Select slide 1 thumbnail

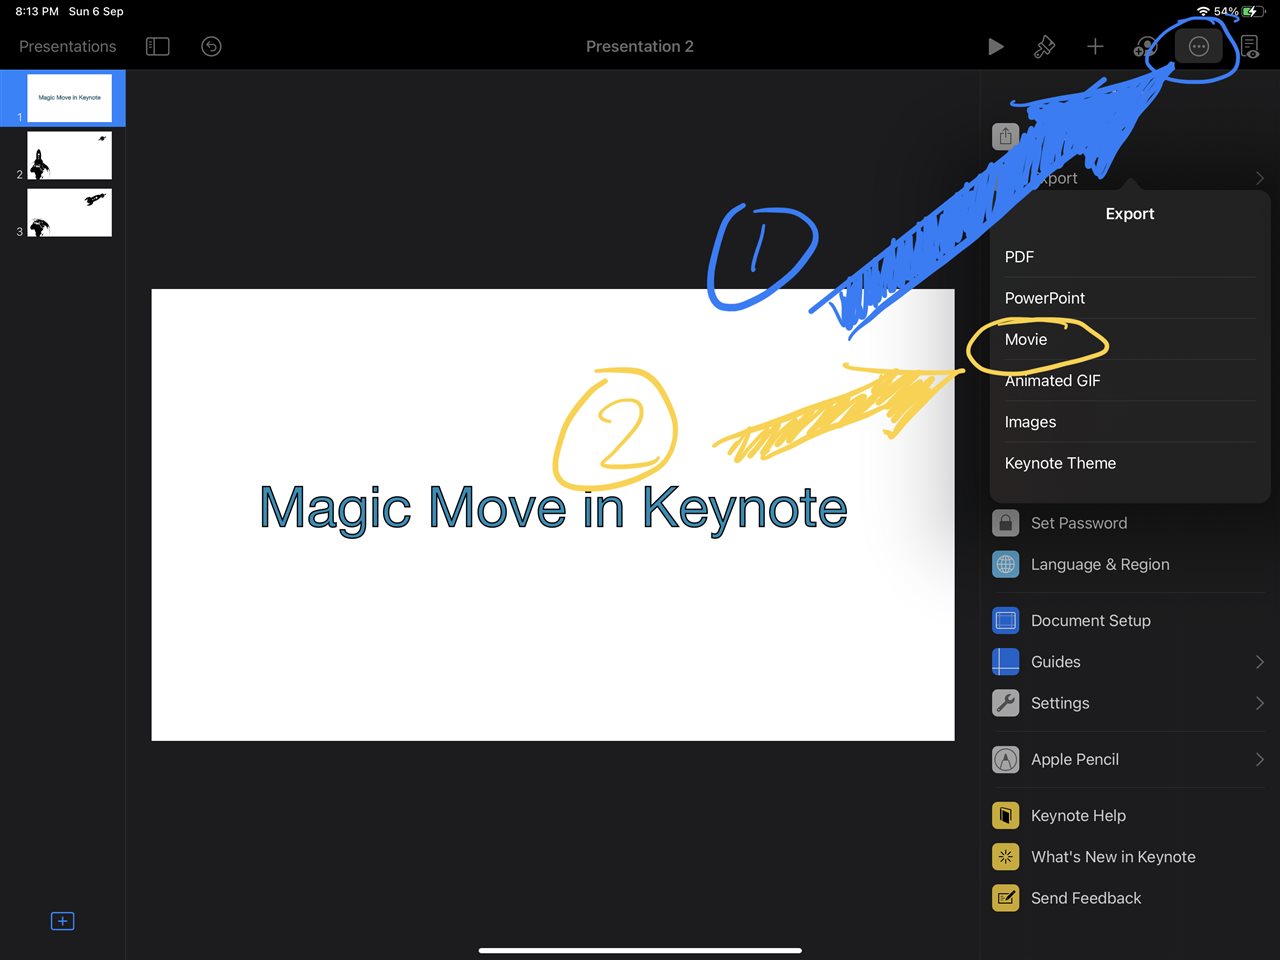coord(69,98)
